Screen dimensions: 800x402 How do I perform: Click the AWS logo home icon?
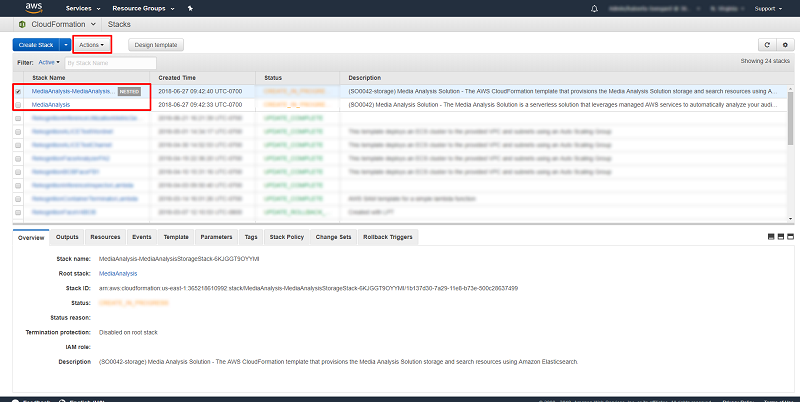click(x=34, y=8)
